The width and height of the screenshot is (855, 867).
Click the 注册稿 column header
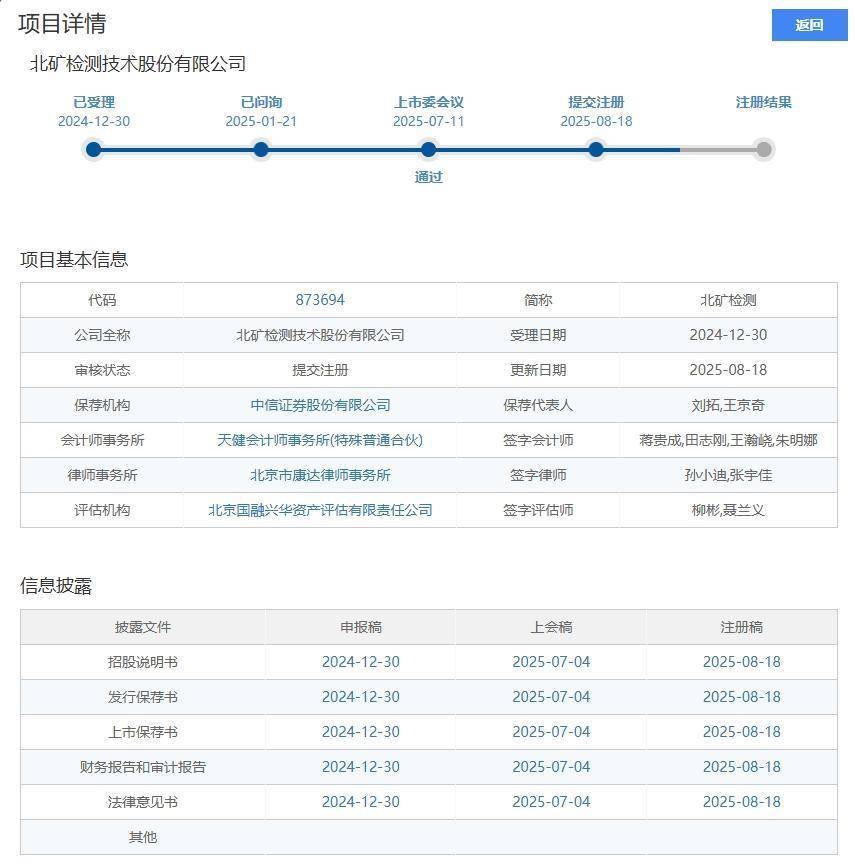pyautogui.click(x=742, y=627)
